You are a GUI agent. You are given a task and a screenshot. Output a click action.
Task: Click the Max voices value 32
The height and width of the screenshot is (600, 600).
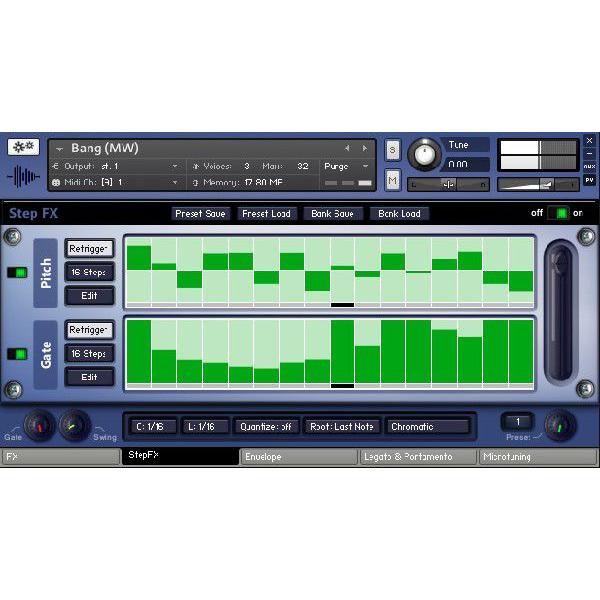pyautogui.click(x=303, y=166)
